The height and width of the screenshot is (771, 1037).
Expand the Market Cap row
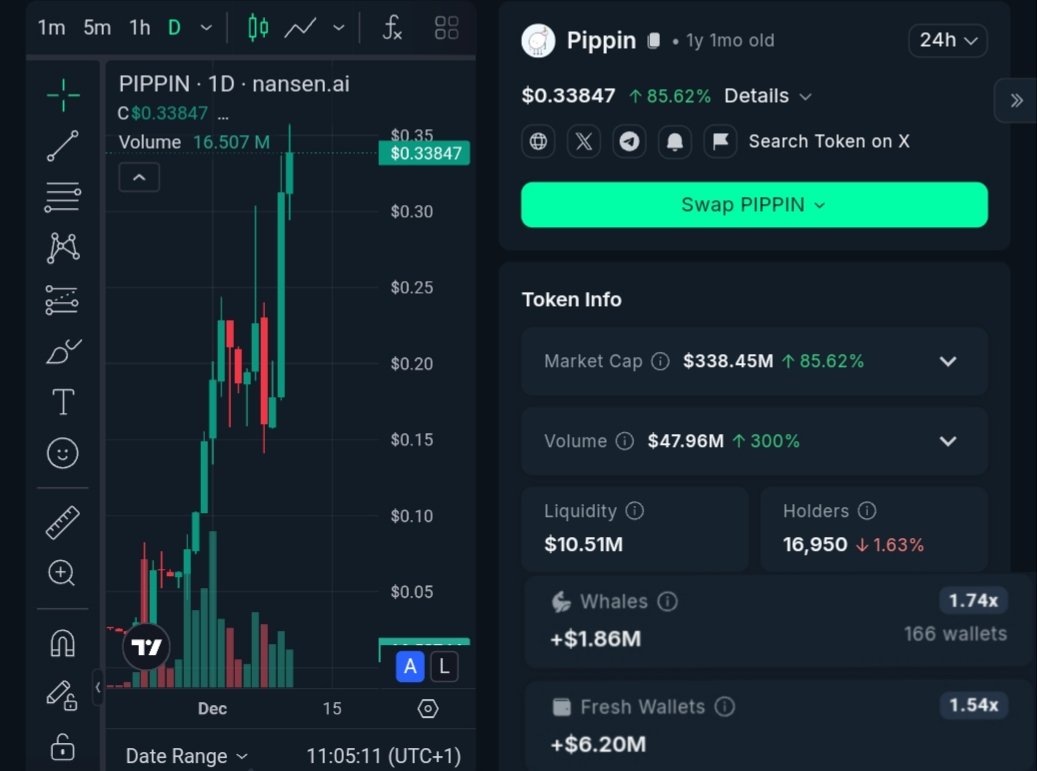947,361
